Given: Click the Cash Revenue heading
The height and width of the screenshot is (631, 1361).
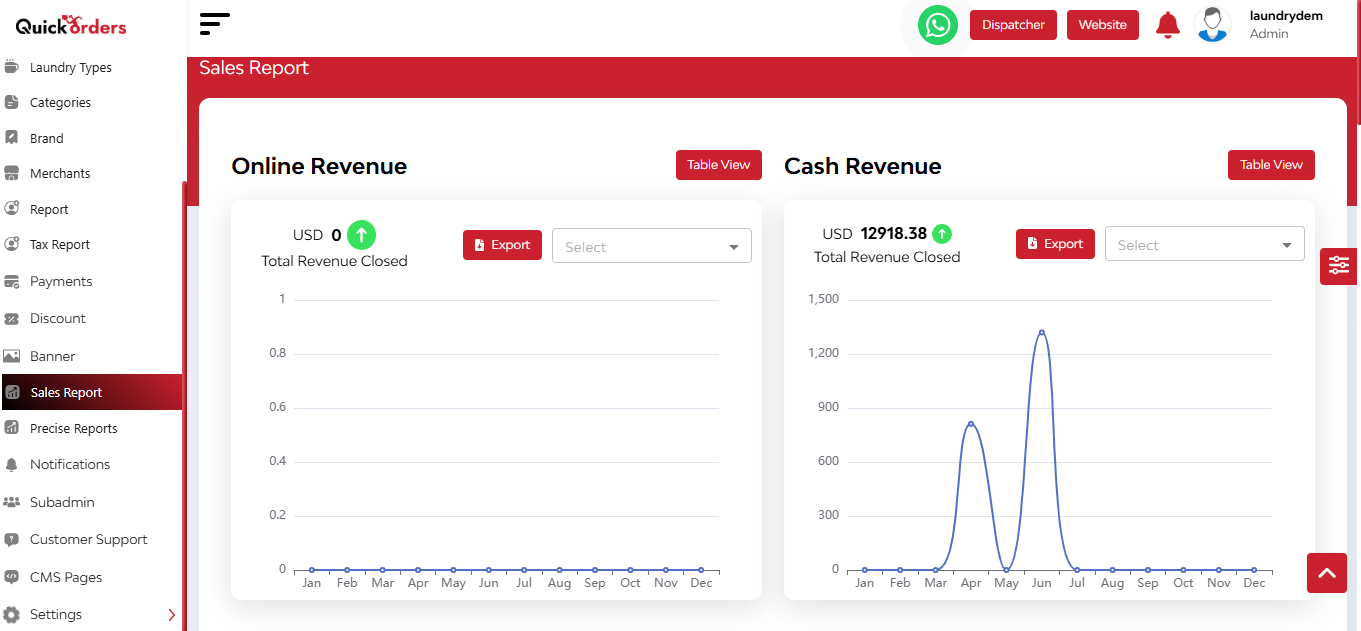Looking at the screenshot, I should [x=863, y=166].
